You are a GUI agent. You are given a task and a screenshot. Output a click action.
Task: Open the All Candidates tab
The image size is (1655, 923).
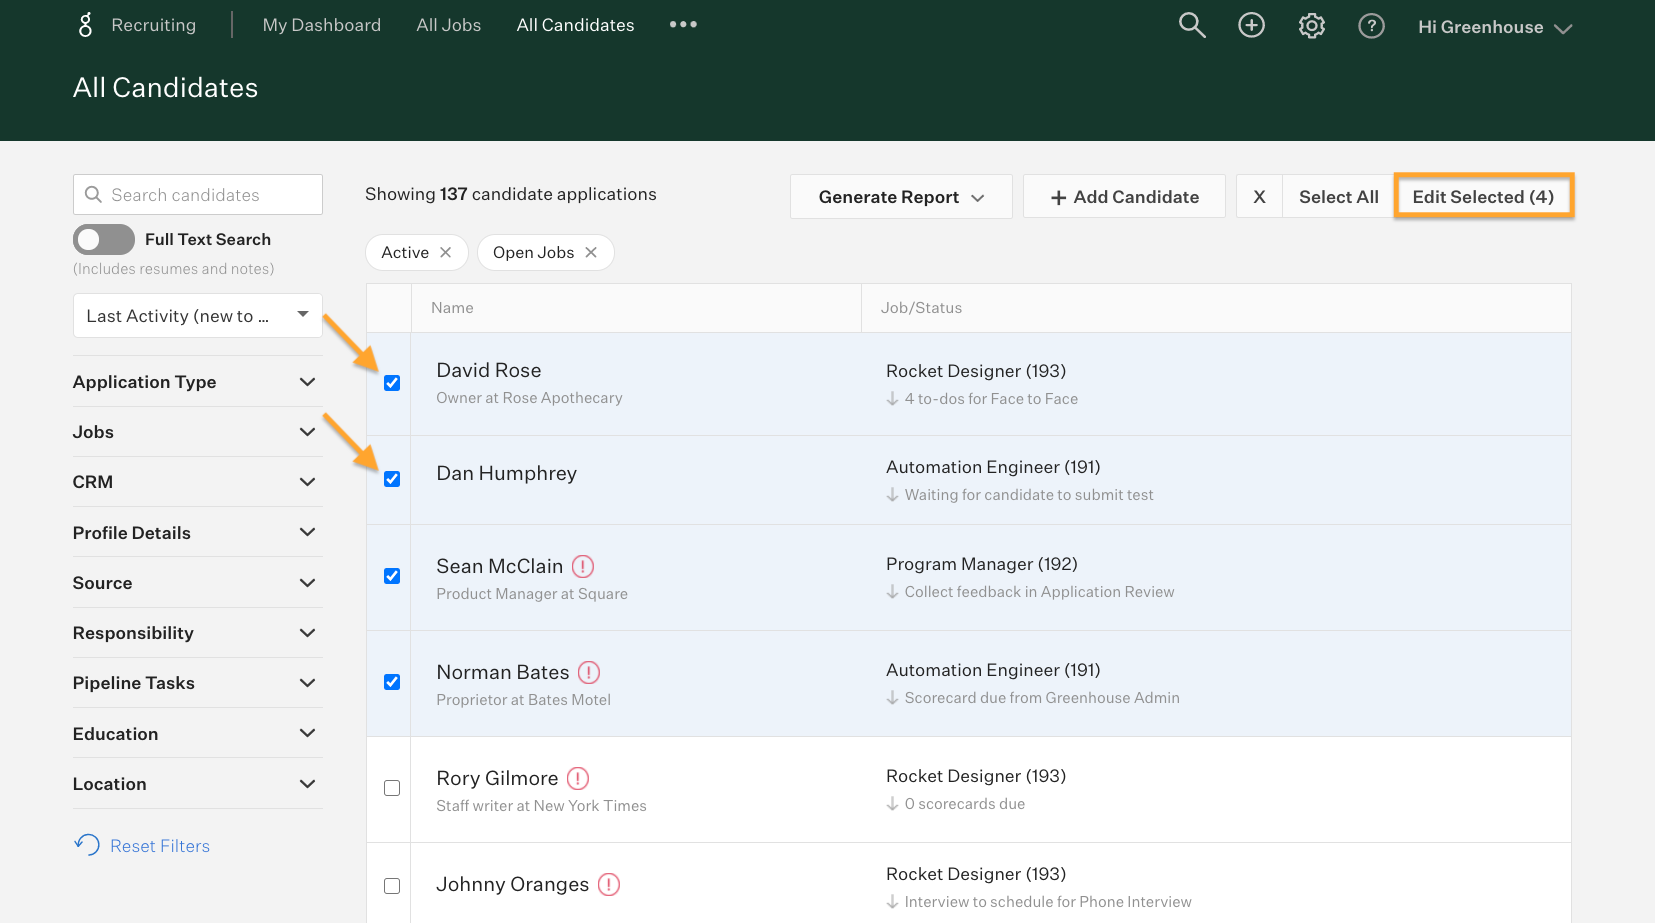point(575,25)
